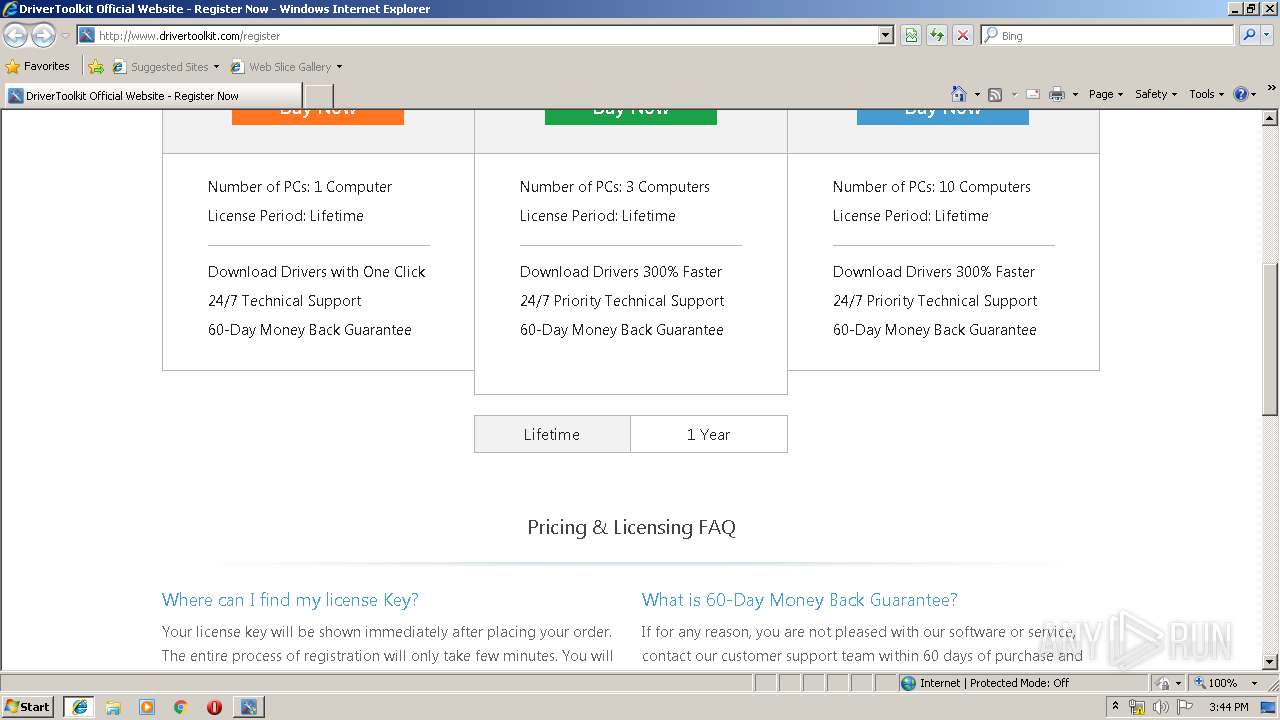Screen dimensions: 1280x720
Task: Click the Read Mail envelope icon
Action: coord(1033,94)
